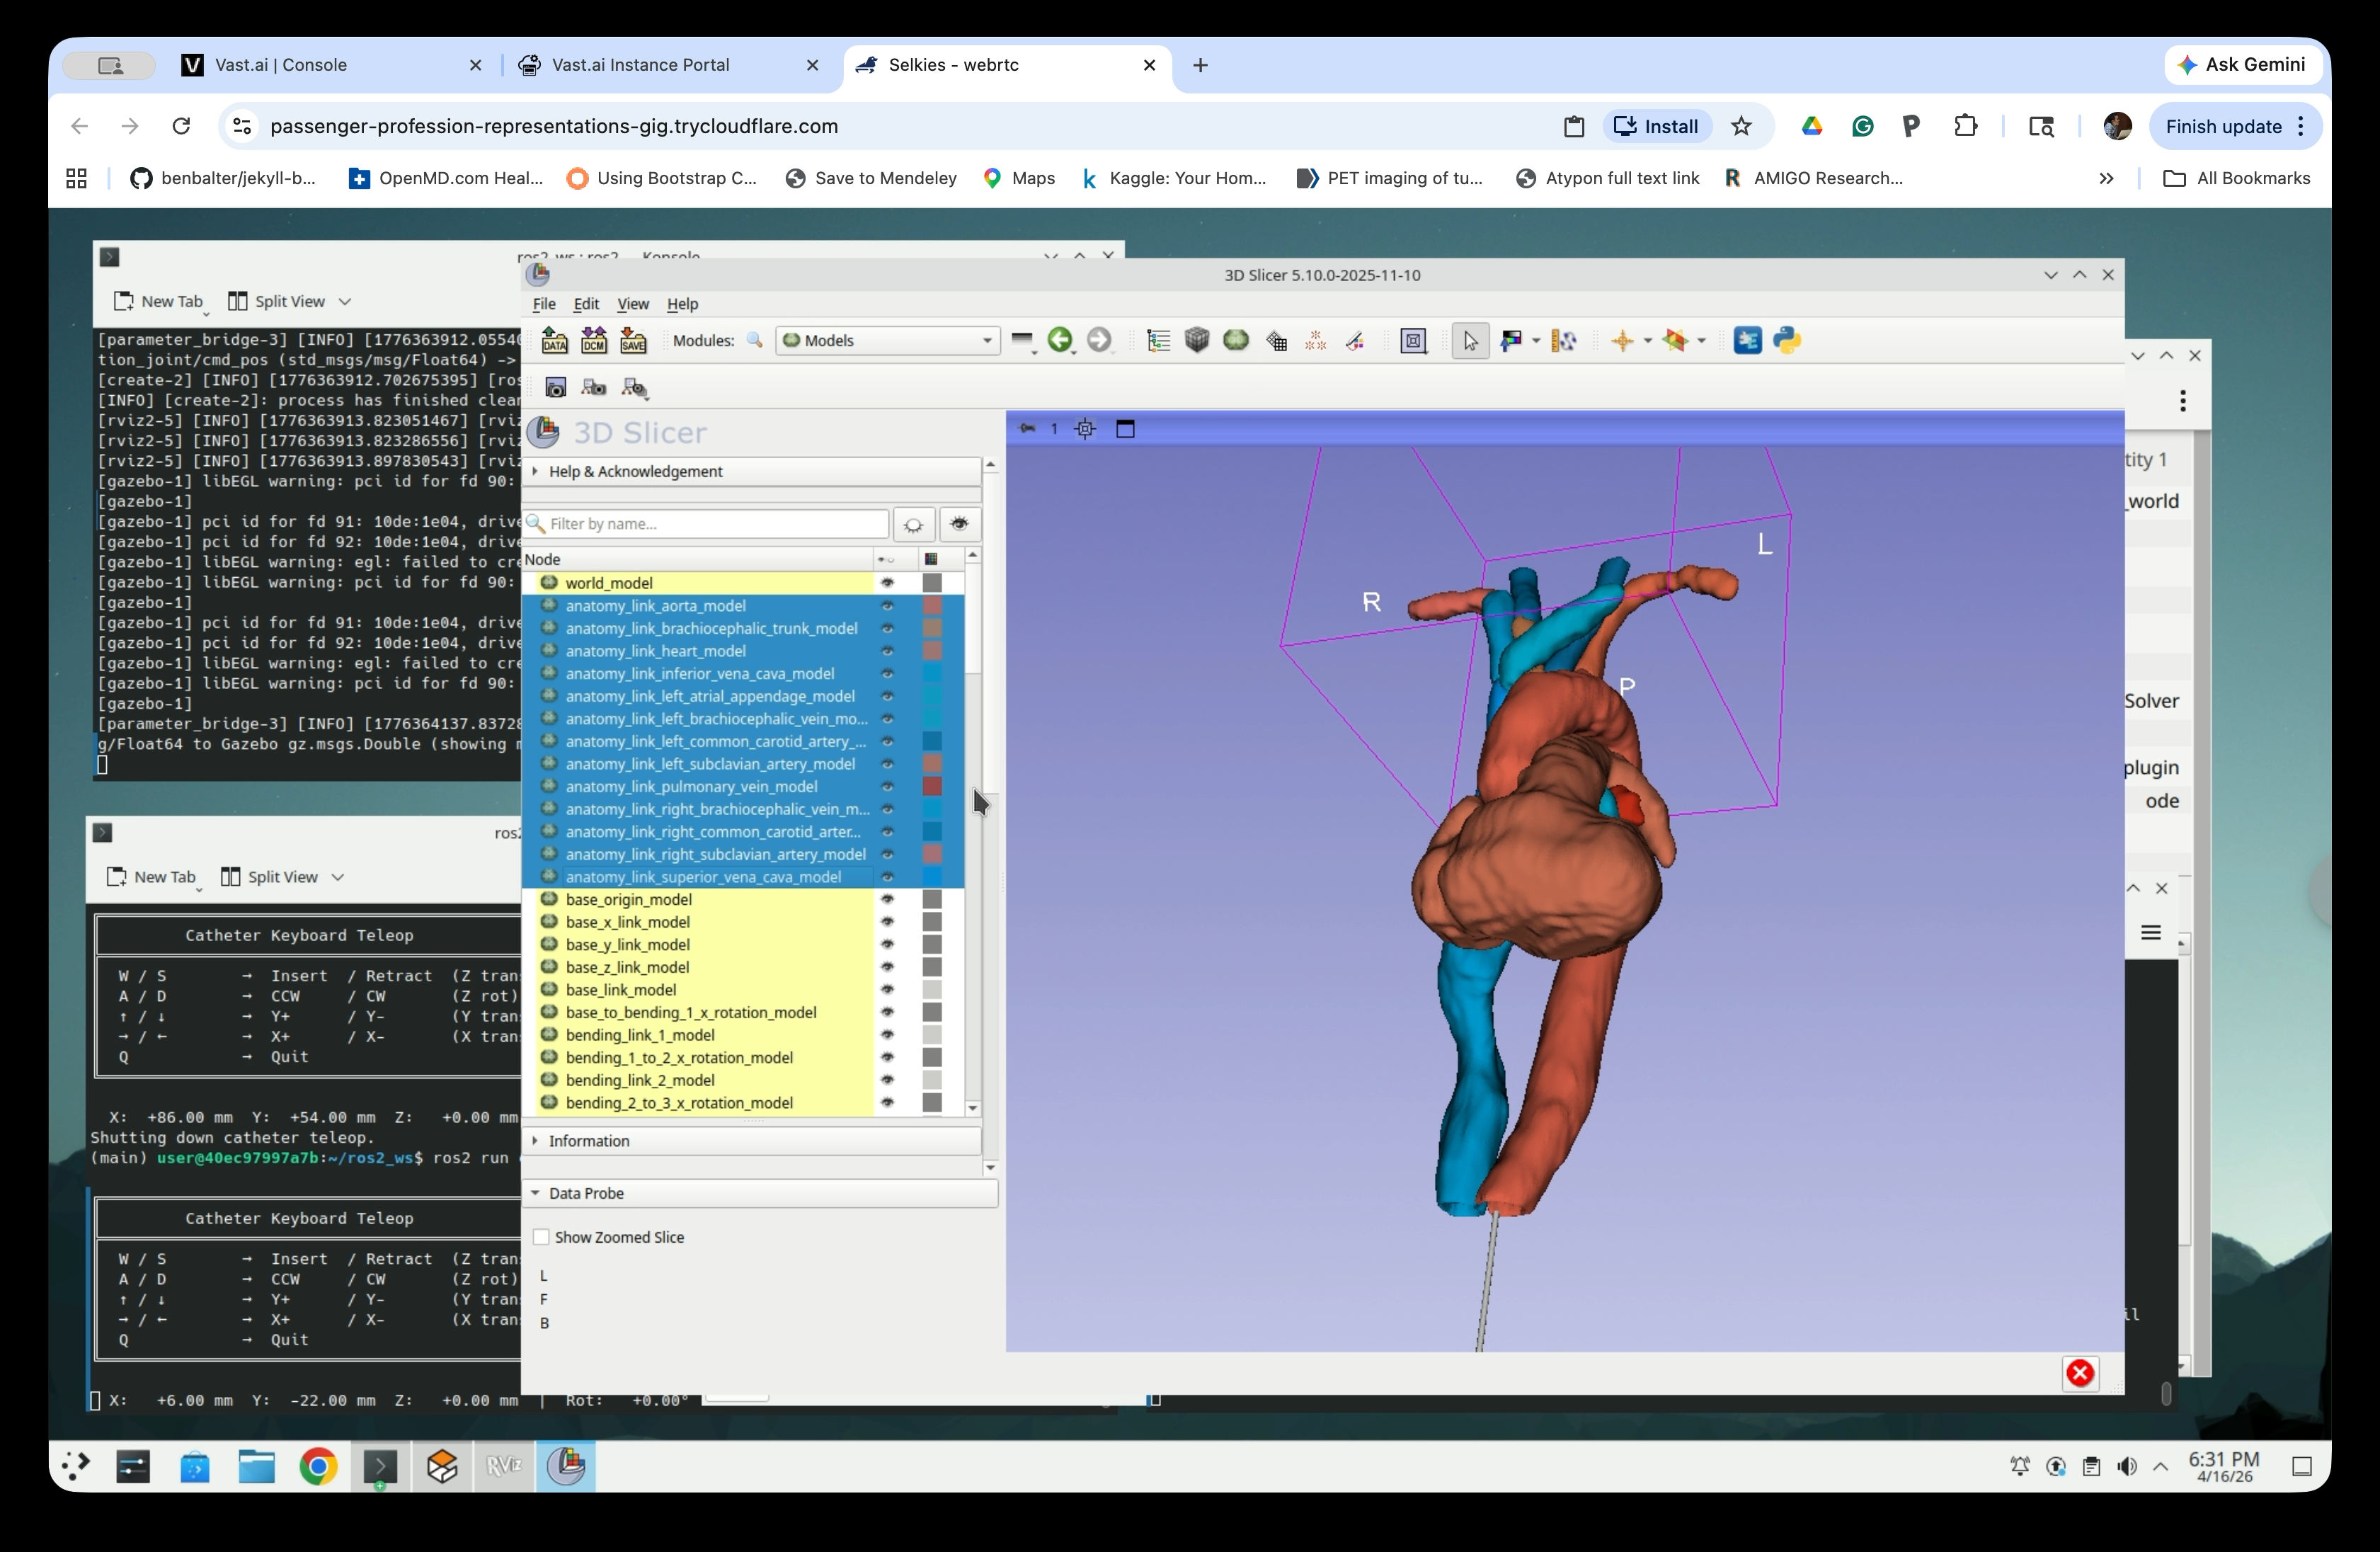
Task: Open the Edit menu in 3D Slicer
Action: coord(586,305)
